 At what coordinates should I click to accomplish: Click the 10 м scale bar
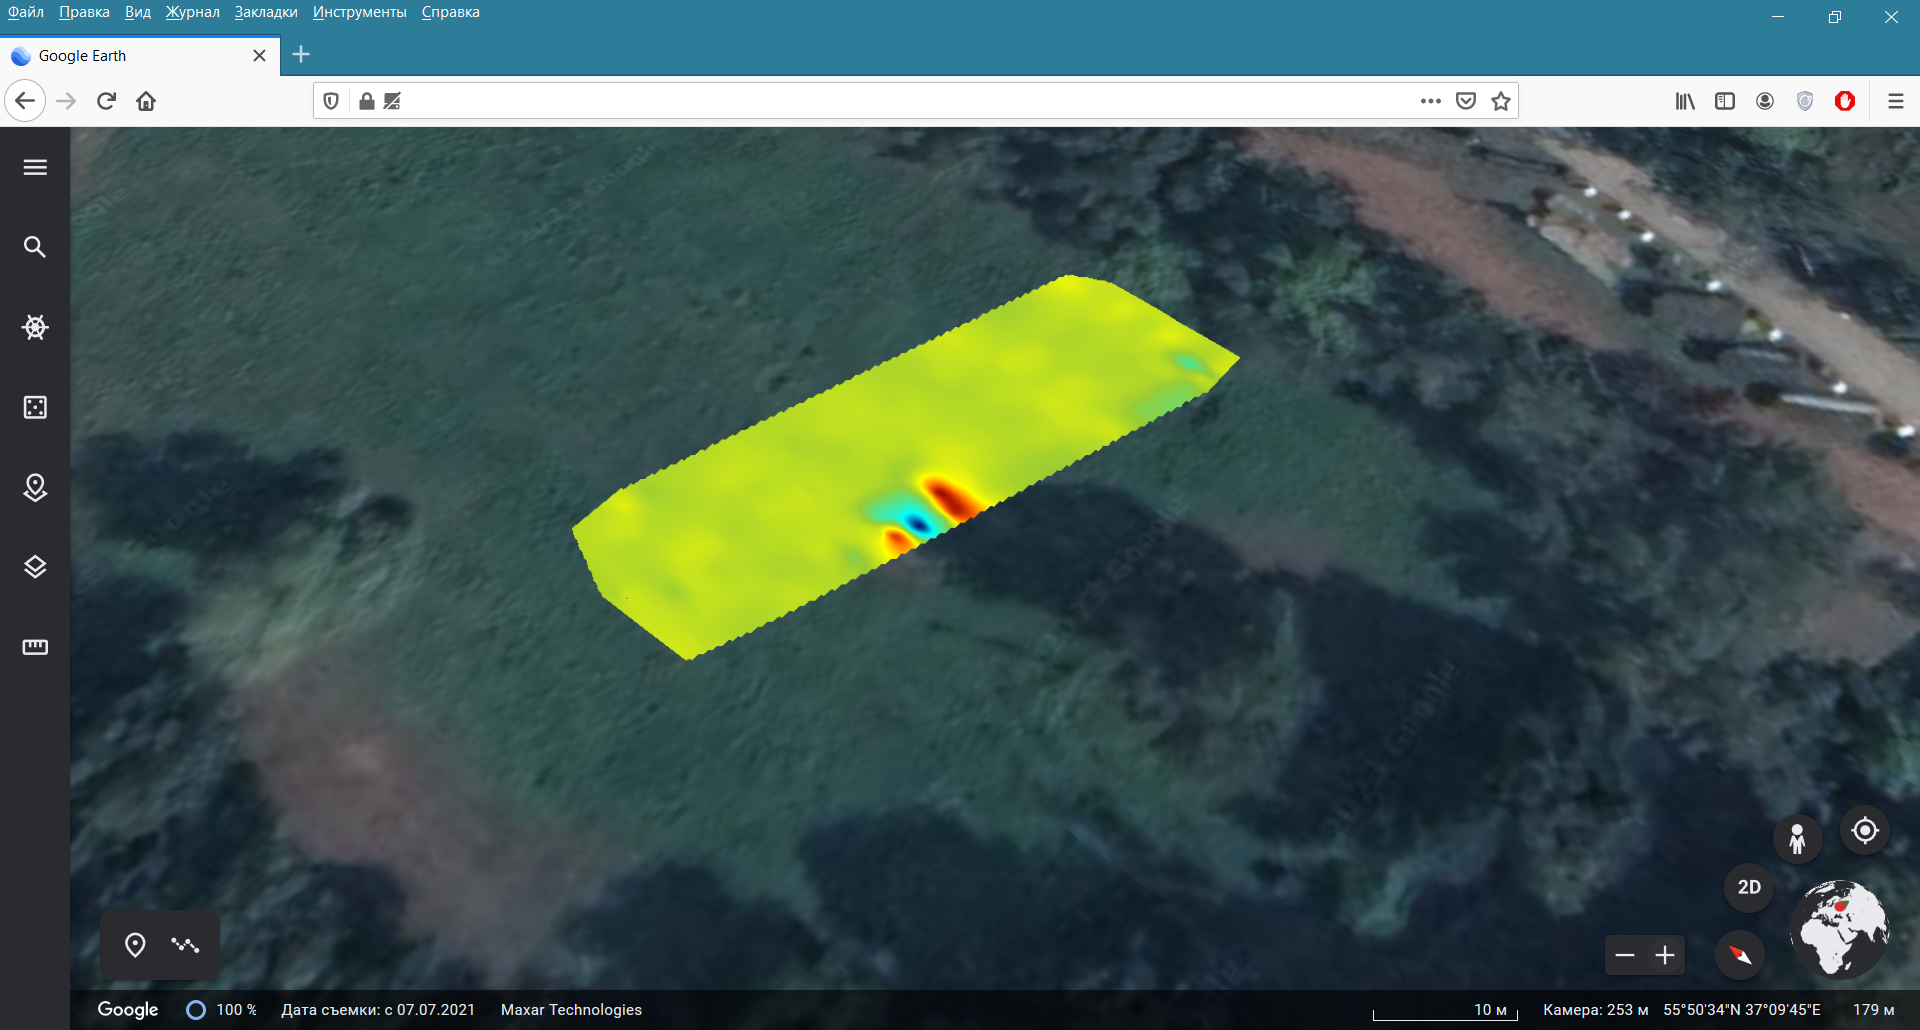(1445, 1011)
